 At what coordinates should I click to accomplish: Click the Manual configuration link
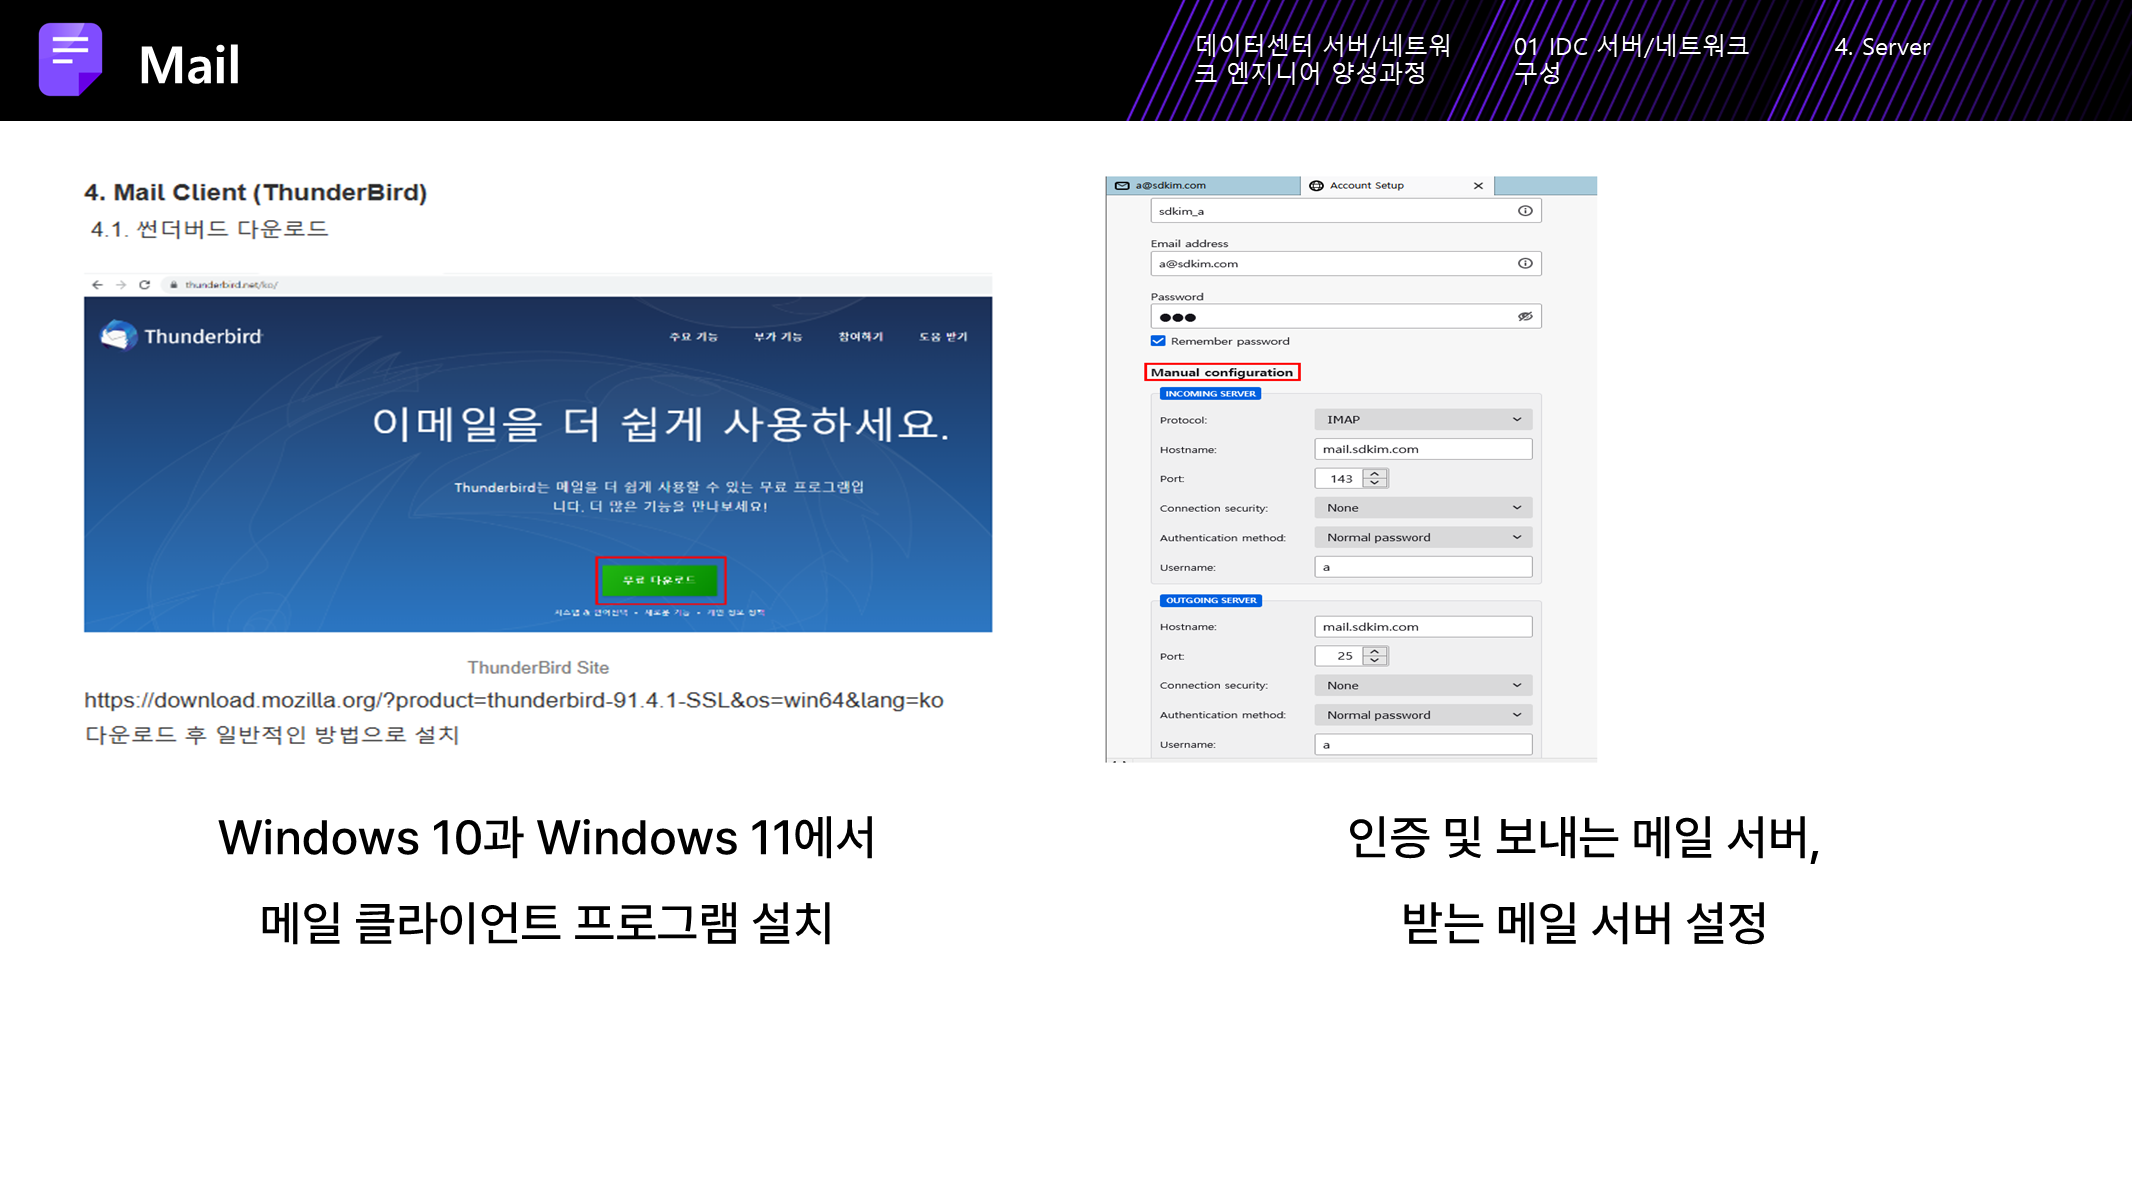point(1221,372)
